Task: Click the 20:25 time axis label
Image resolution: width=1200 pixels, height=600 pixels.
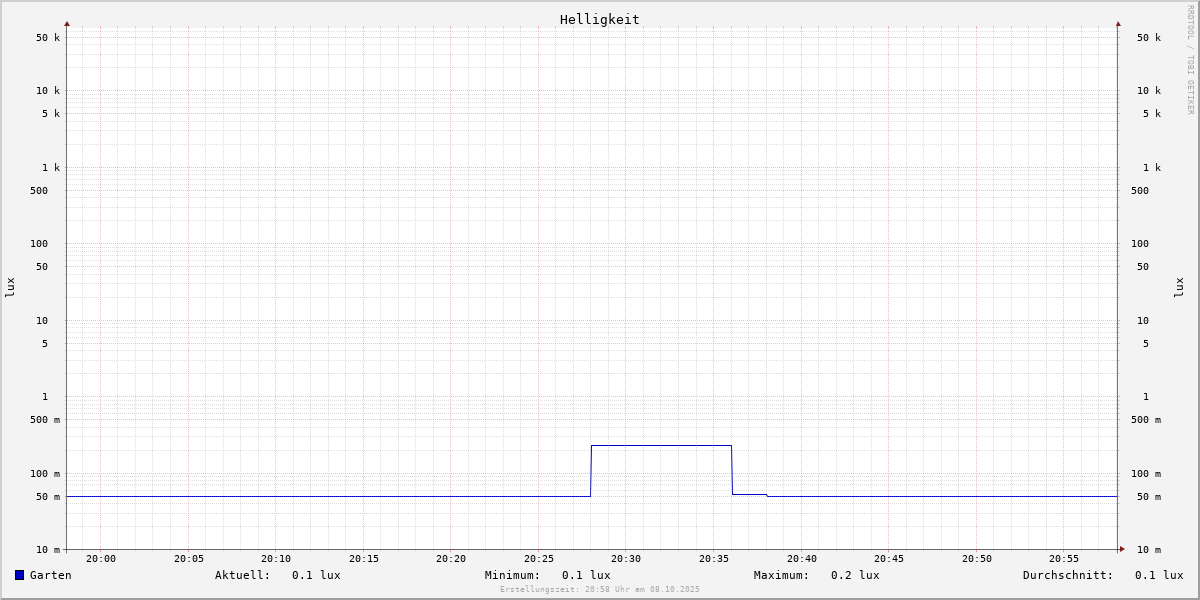Action: coord(539,559)
